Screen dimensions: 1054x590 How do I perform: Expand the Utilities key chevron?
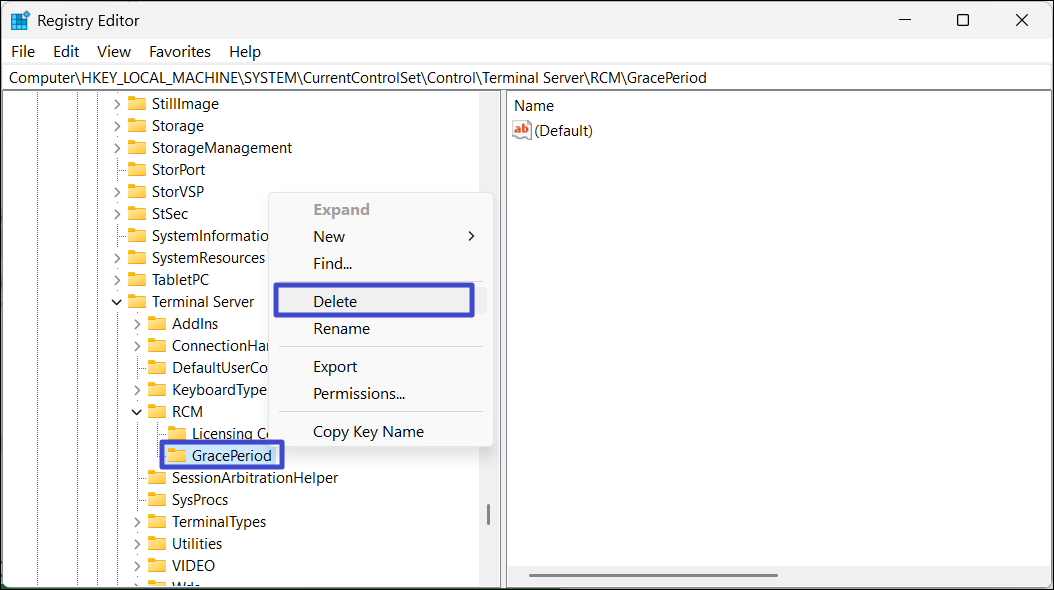(137, 544)
